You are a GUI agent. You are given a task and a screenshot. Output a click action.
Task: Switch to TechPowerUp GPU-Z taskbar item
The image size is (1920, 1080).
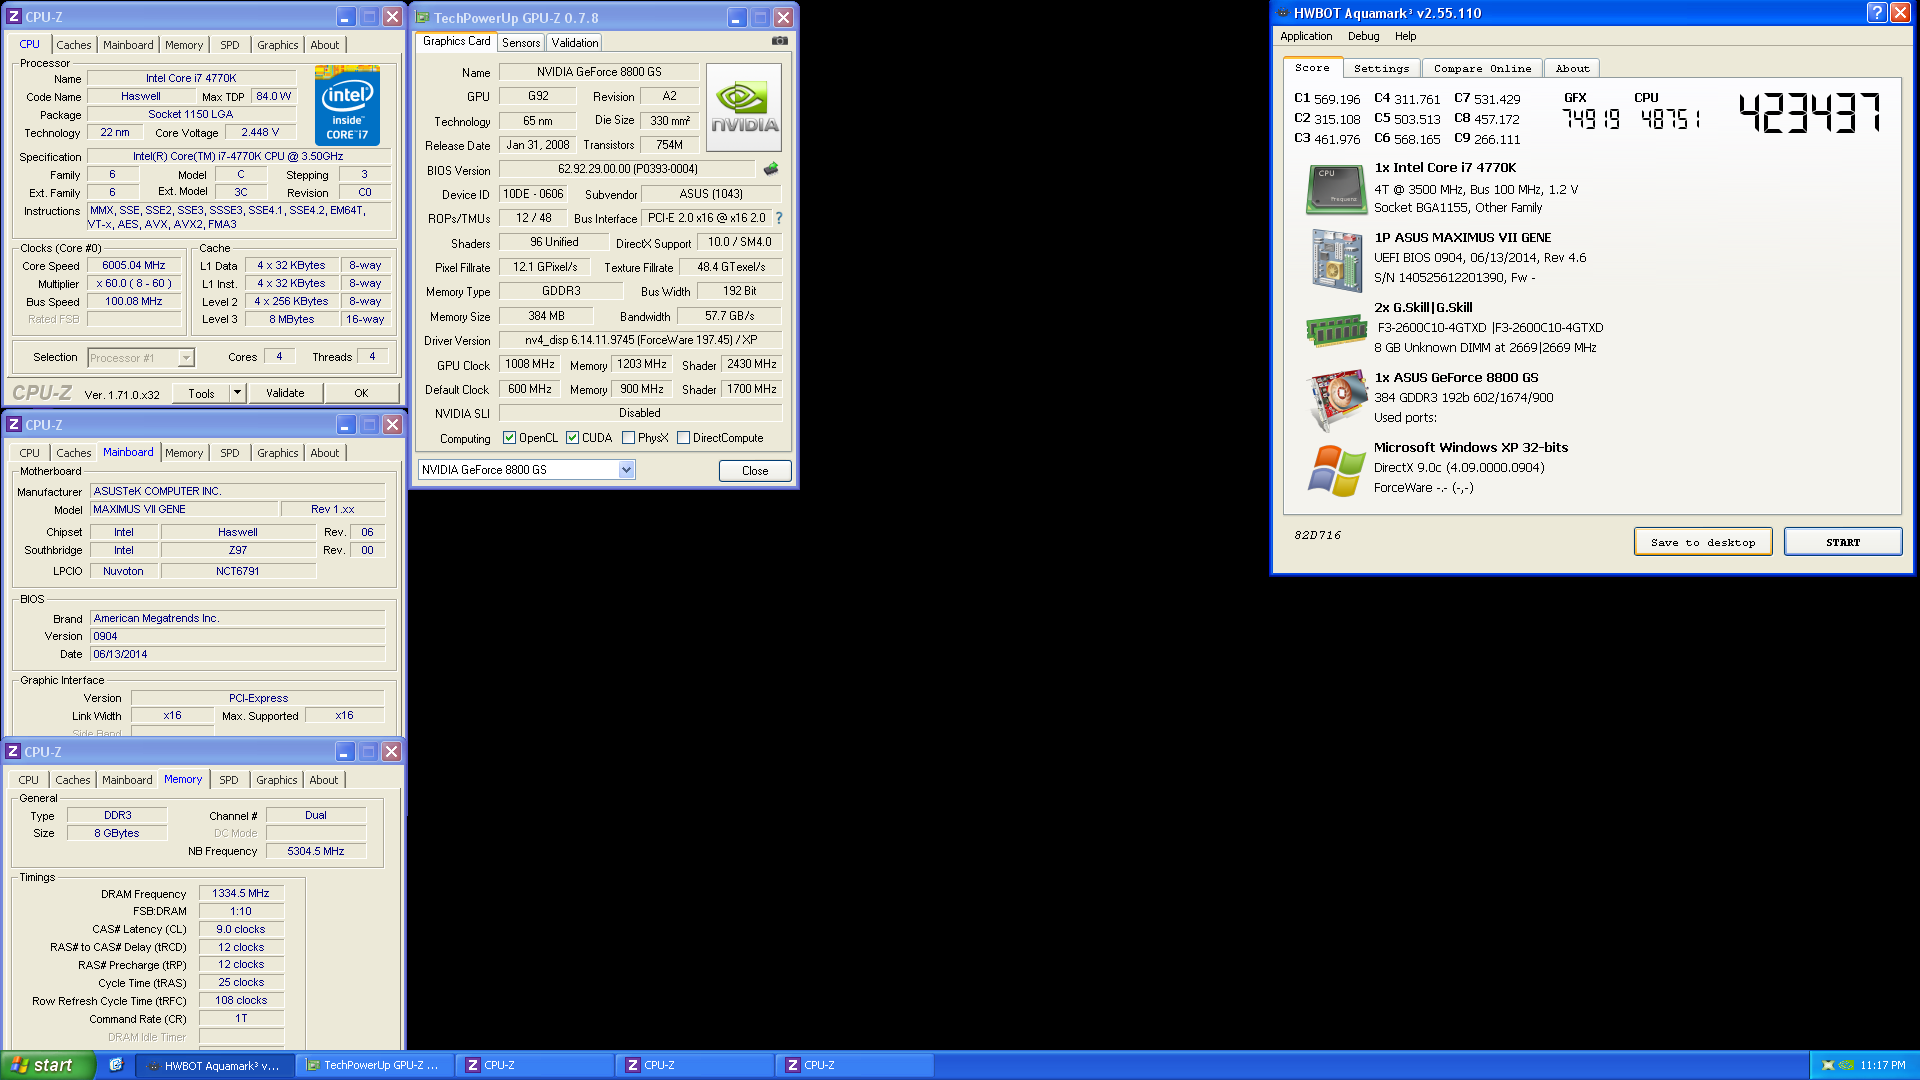click(x=375, y=1065)
